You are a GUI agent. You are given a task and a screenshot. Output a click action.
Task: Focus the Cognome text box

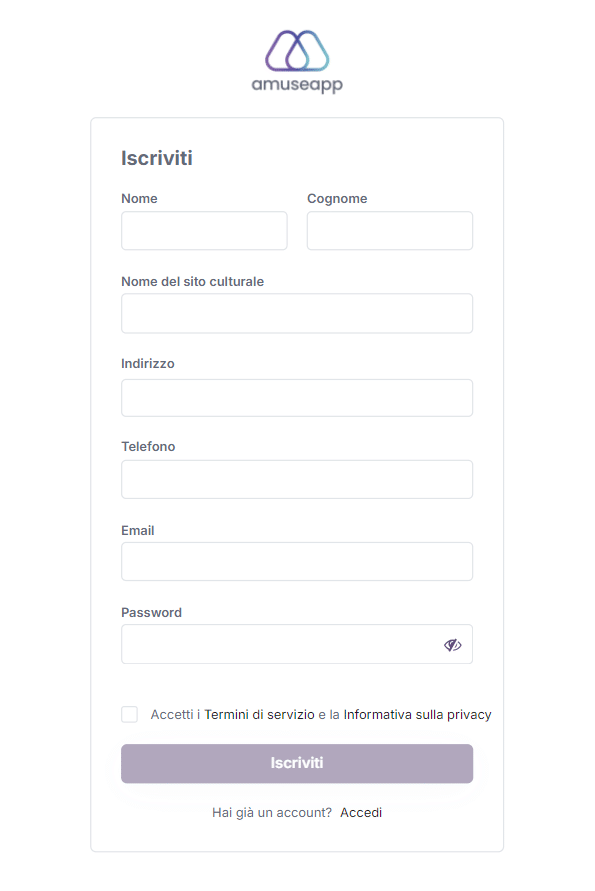(390, 231)
